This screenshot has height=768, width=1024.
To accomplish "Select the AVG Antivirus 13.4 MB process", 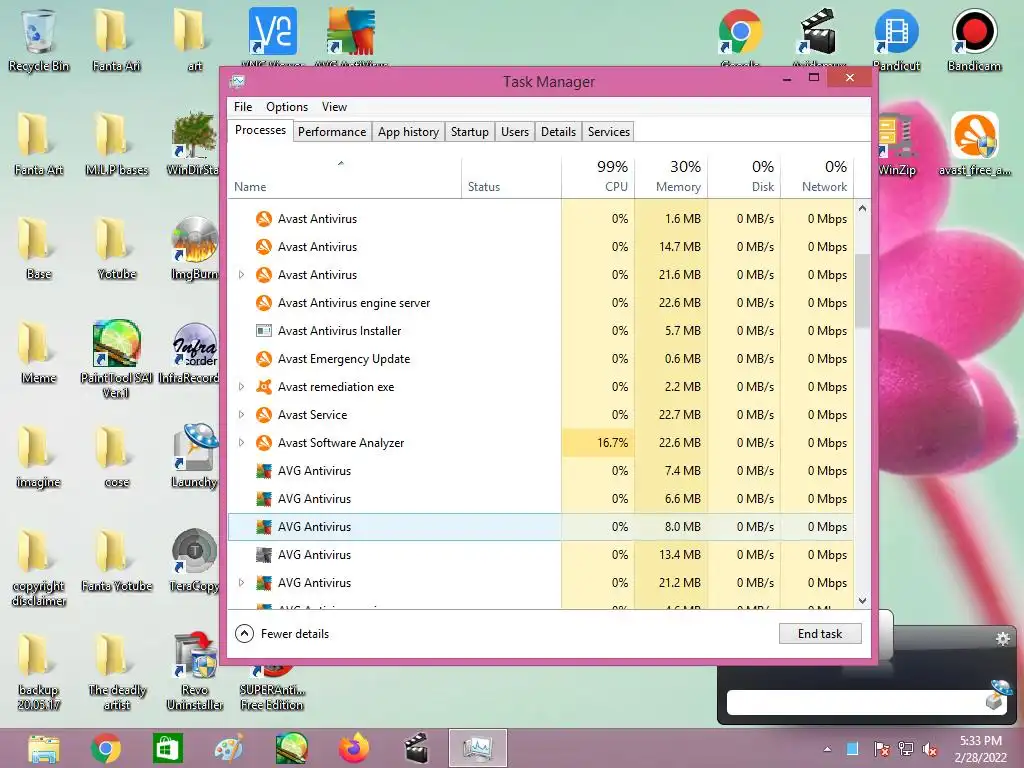I will 541,555.
